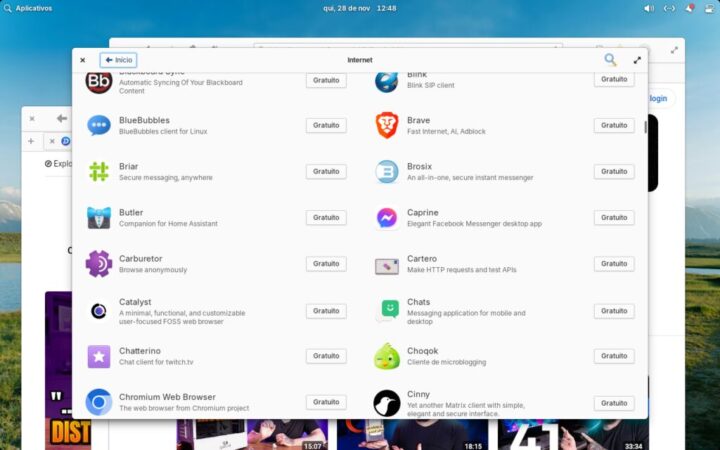The height and width of the screenshot is (450, 720).
Task: Click the Cartero app icon
Action: tap(387, 266)
